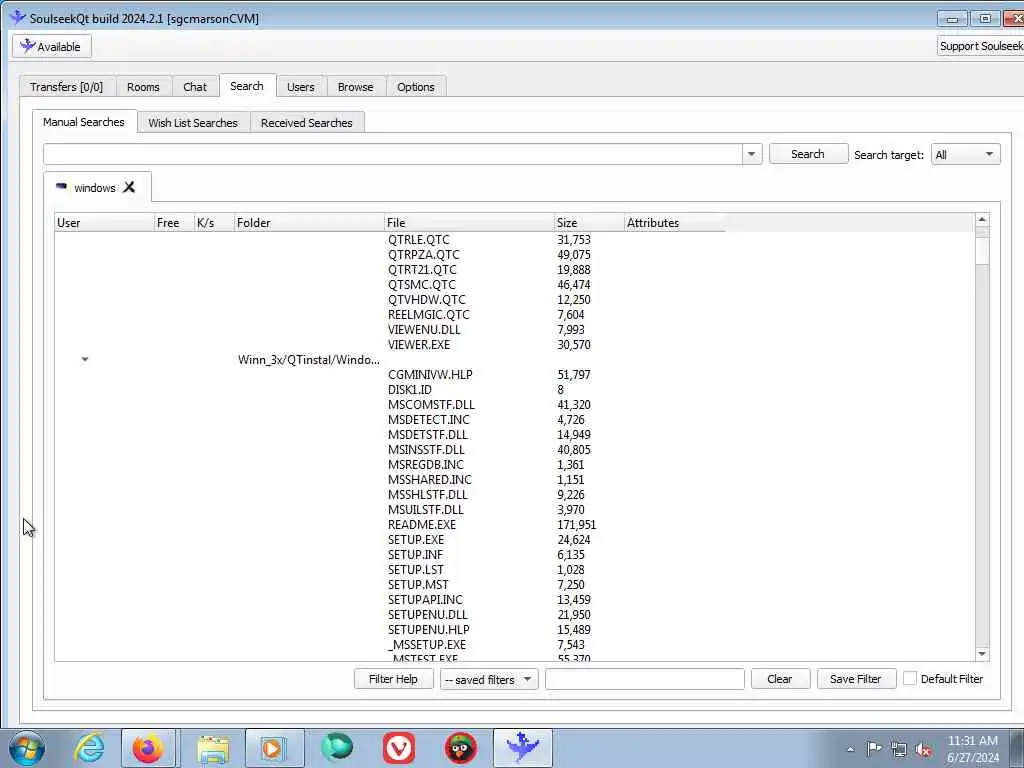
Task: Show hidden tray icons arrow
Action: 850,749
